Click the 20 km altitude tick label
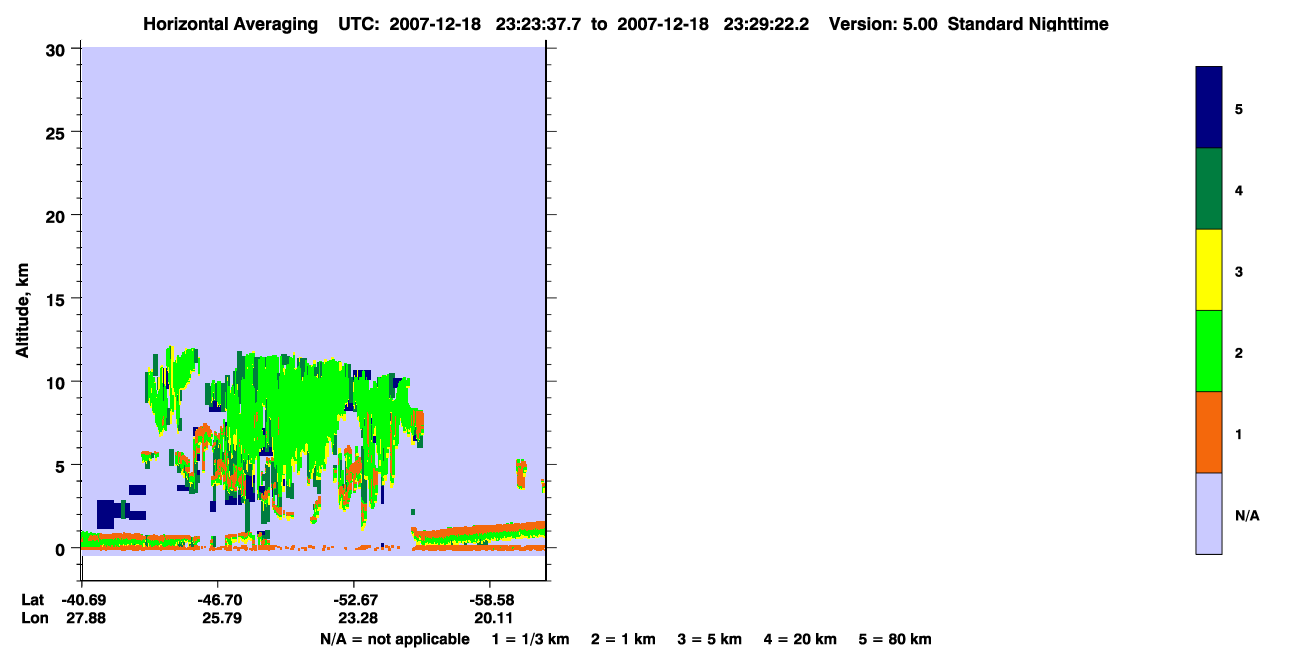 [x=58, y=215]
